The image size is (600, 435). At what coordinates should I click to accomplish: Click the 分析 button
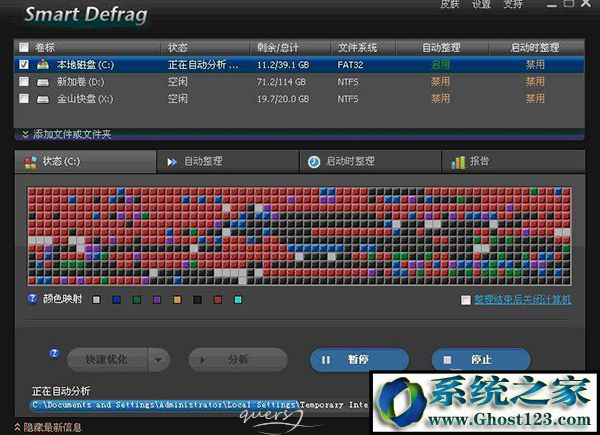(x=238, y=360)
